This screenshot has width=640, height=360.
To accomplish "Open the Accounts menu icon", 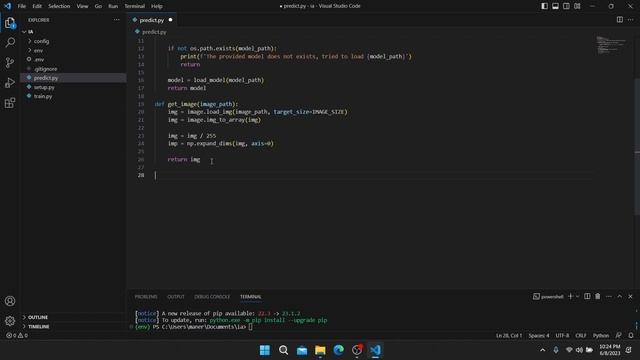I will (10, 301).
